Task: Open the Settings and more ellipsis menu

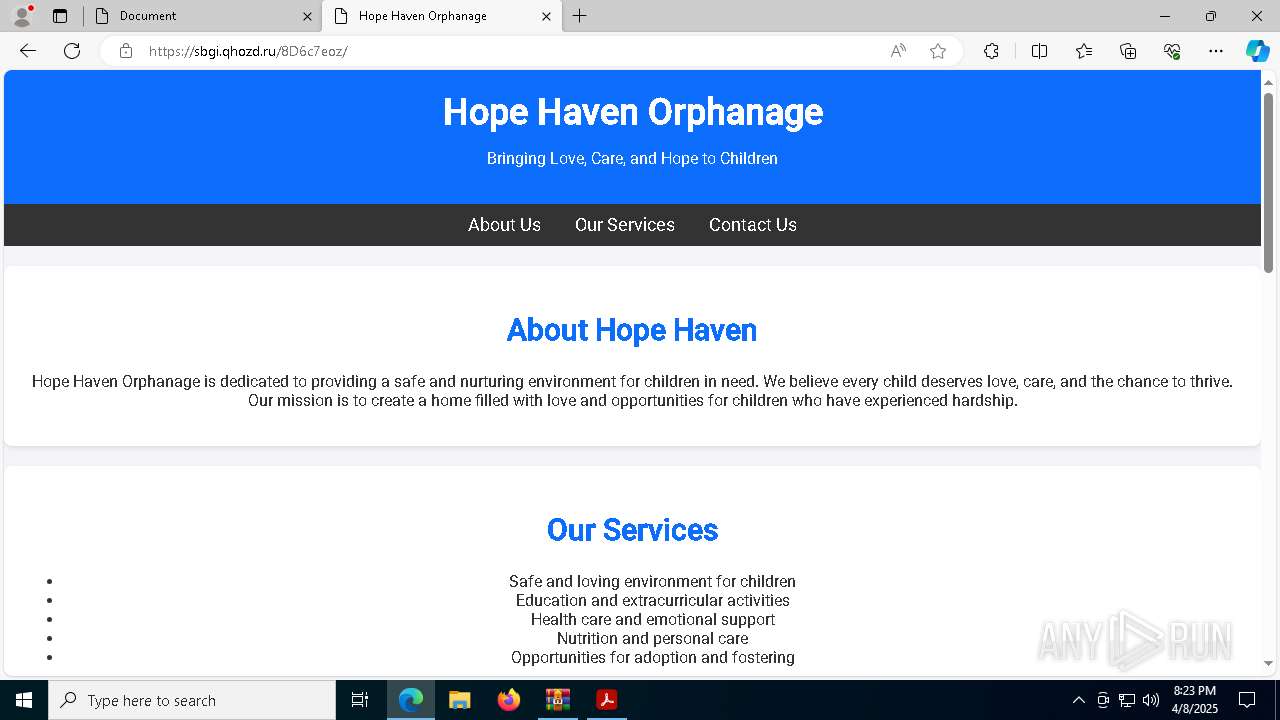Action: (1216, 51)
